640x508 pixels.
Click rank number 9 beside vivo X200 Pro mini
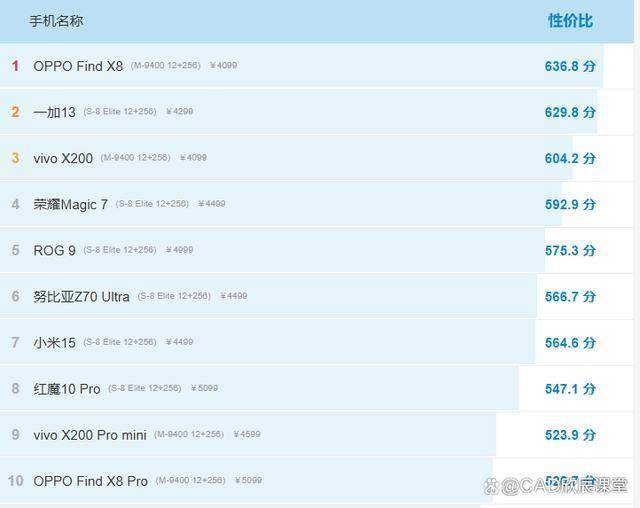coord(15,435)
